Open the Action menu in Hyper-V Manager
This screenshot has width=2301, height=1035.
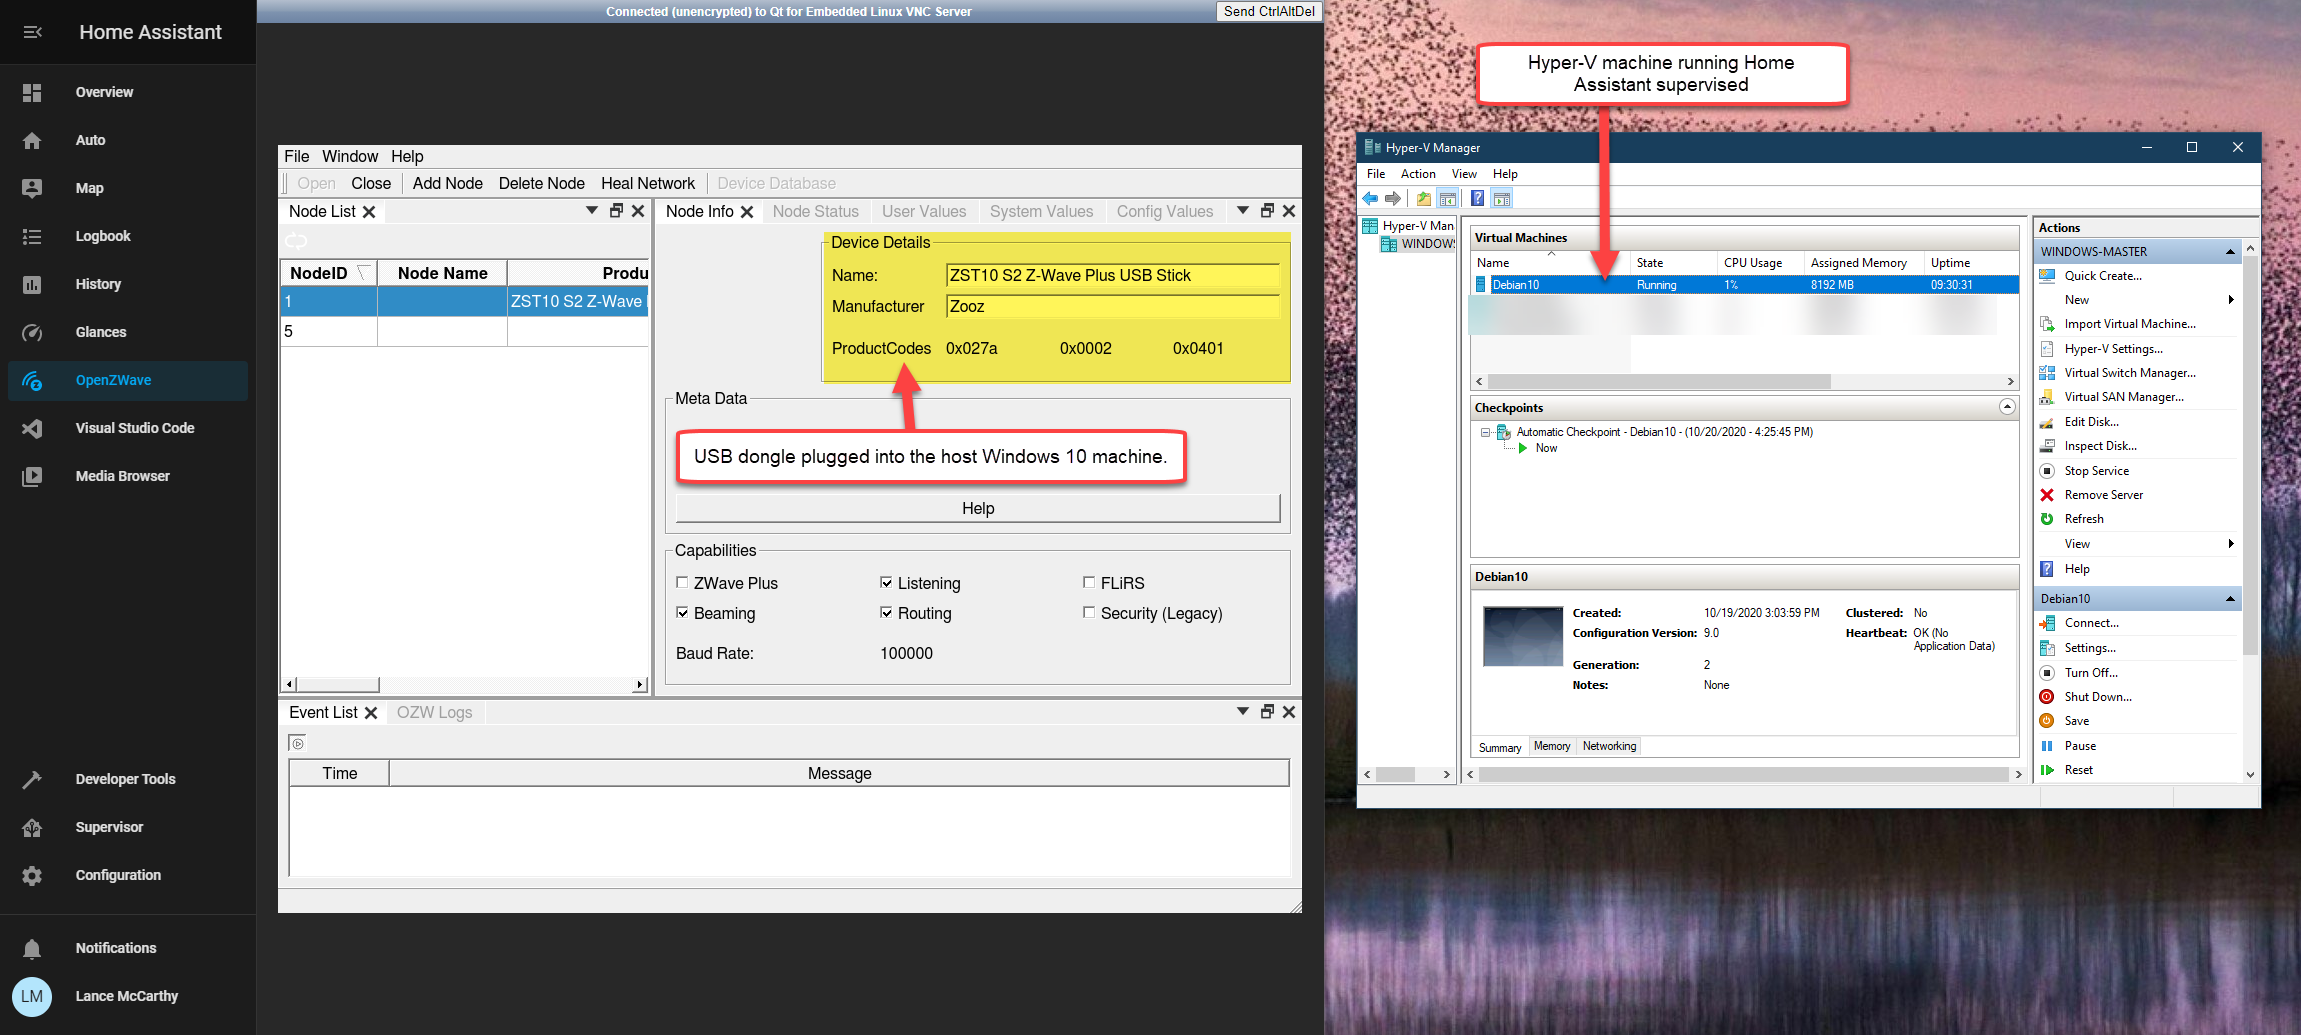coord(1417,174)
